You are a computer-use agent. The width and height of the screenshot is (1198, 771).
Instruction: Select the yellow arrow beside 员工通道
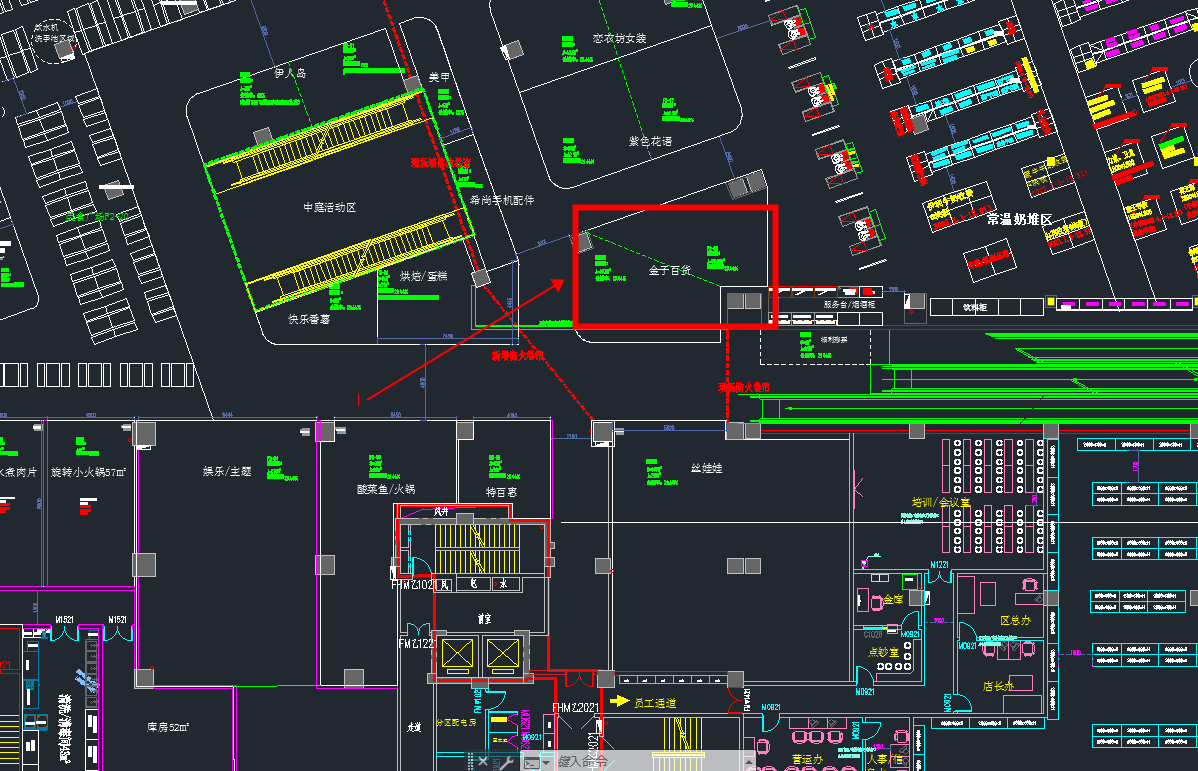tap(620, 703)
